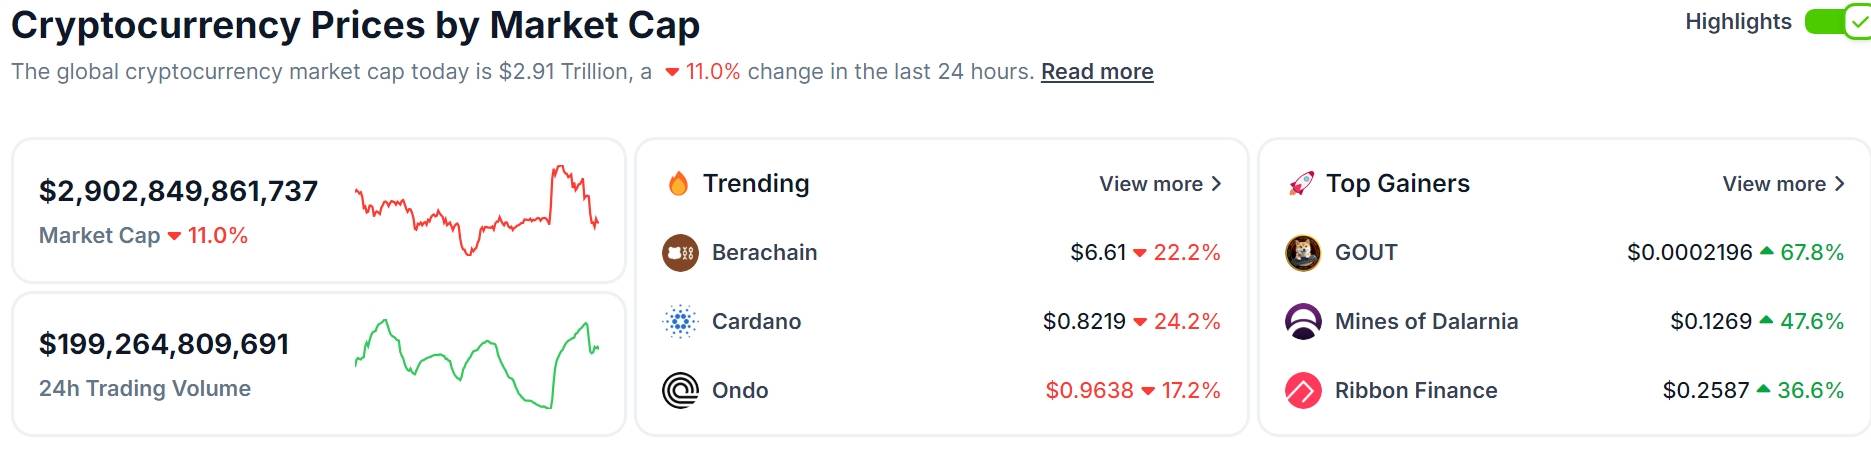Open the Berachain coin name link

coord(765,253)
